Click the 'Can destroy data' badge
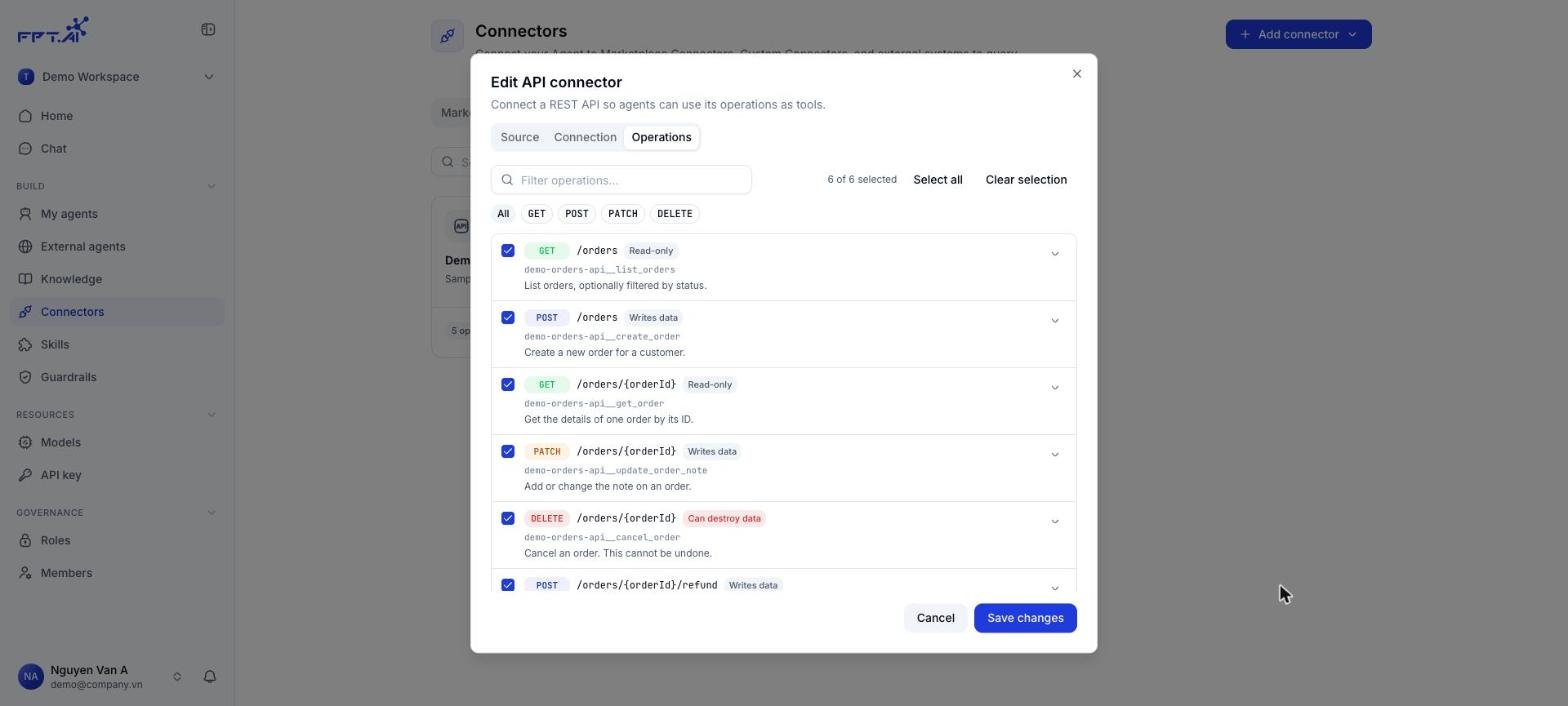The image size is (1568, 706). [724, 519]
